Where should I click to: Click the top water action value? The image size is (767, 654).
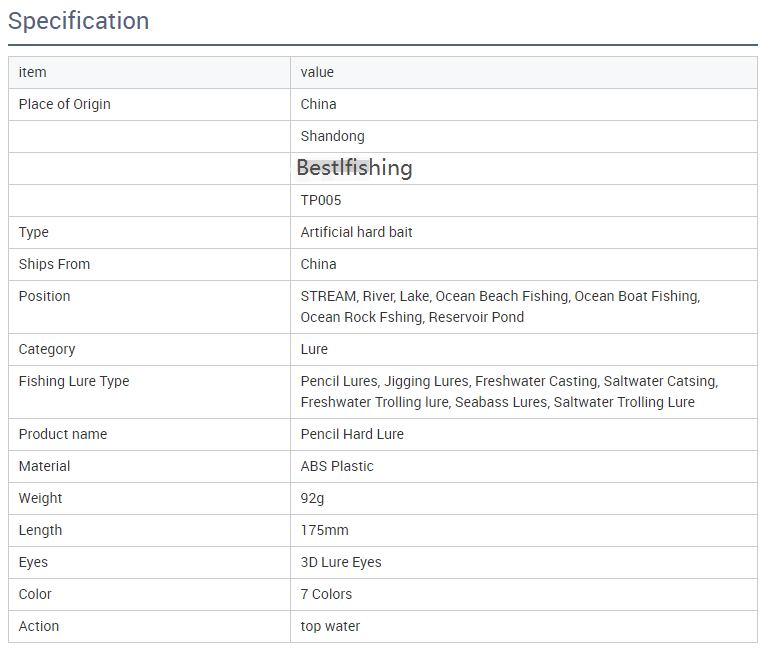330,627
